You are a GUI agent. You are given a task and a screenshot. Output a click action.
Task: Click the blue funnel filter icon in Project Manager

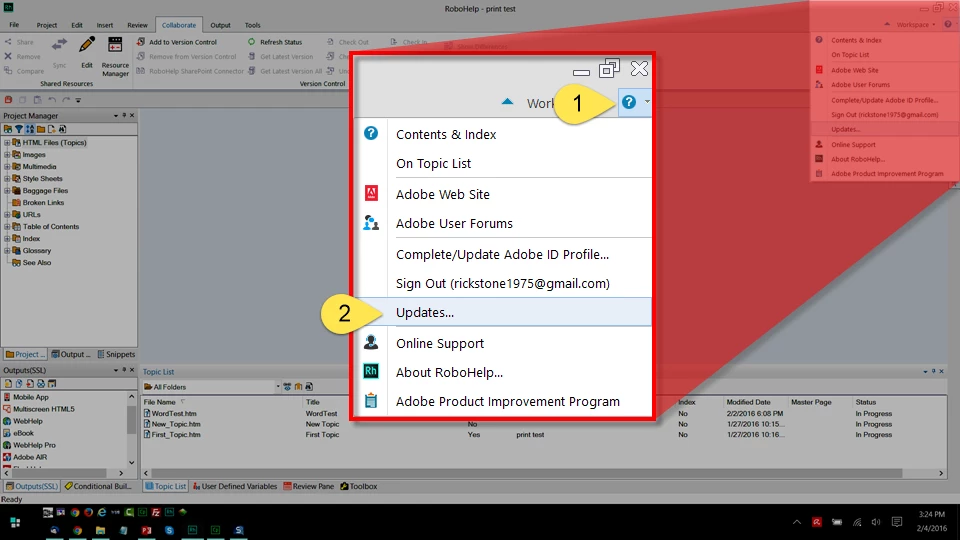pos(19,129)
